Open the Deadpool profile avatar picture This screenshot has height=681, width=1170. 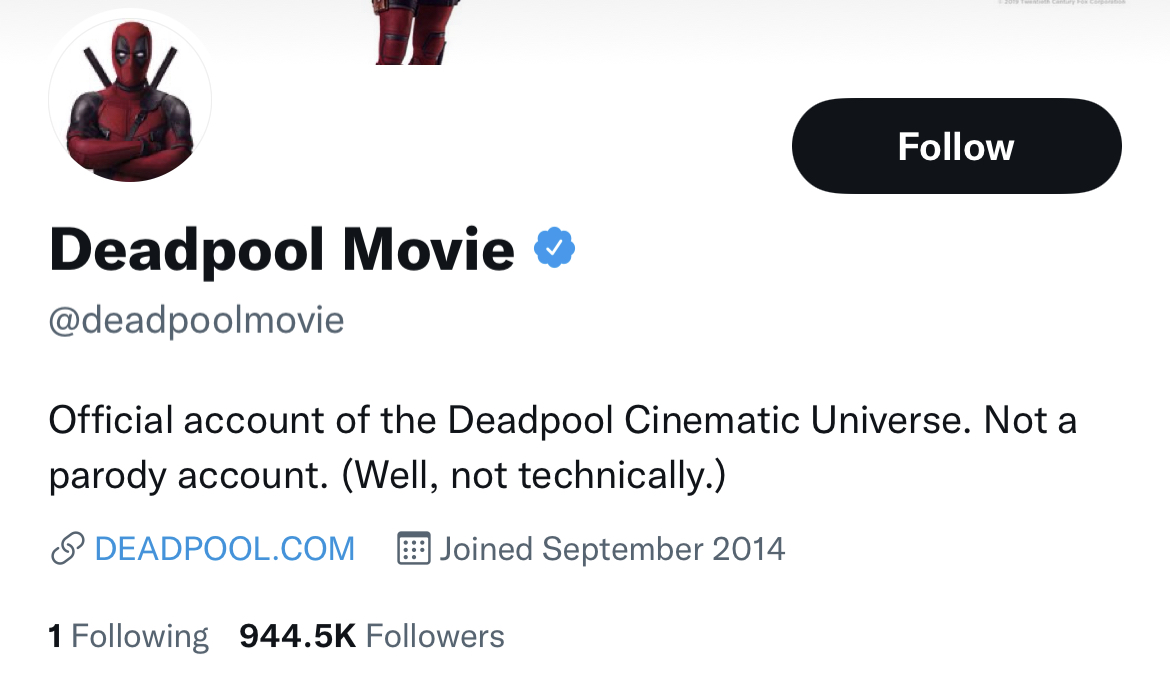[x=130, y=100]
